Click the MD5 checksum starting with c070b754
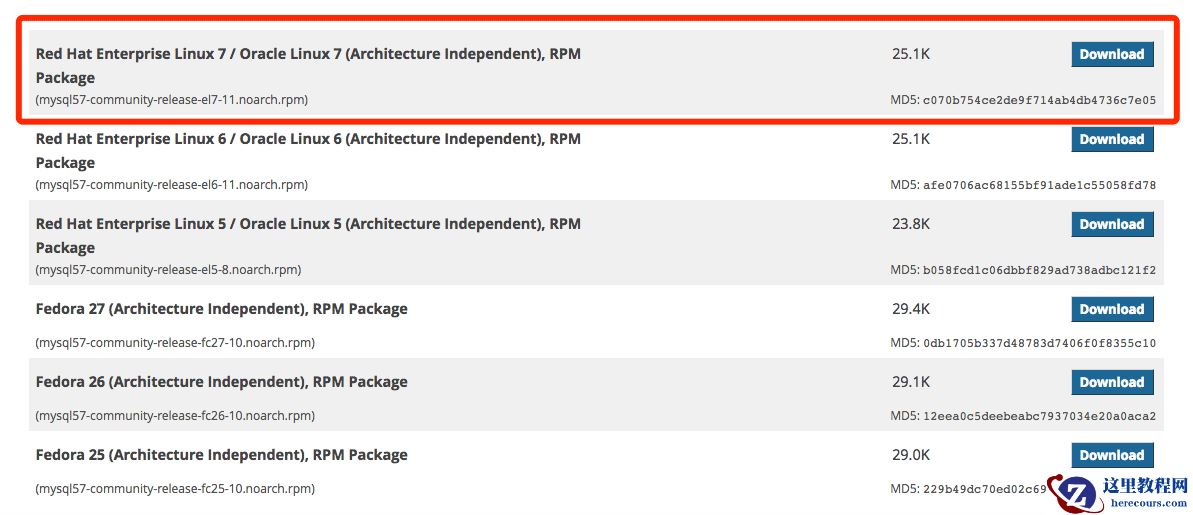This screenshot has height=515, width=1193. (1038, 100)
